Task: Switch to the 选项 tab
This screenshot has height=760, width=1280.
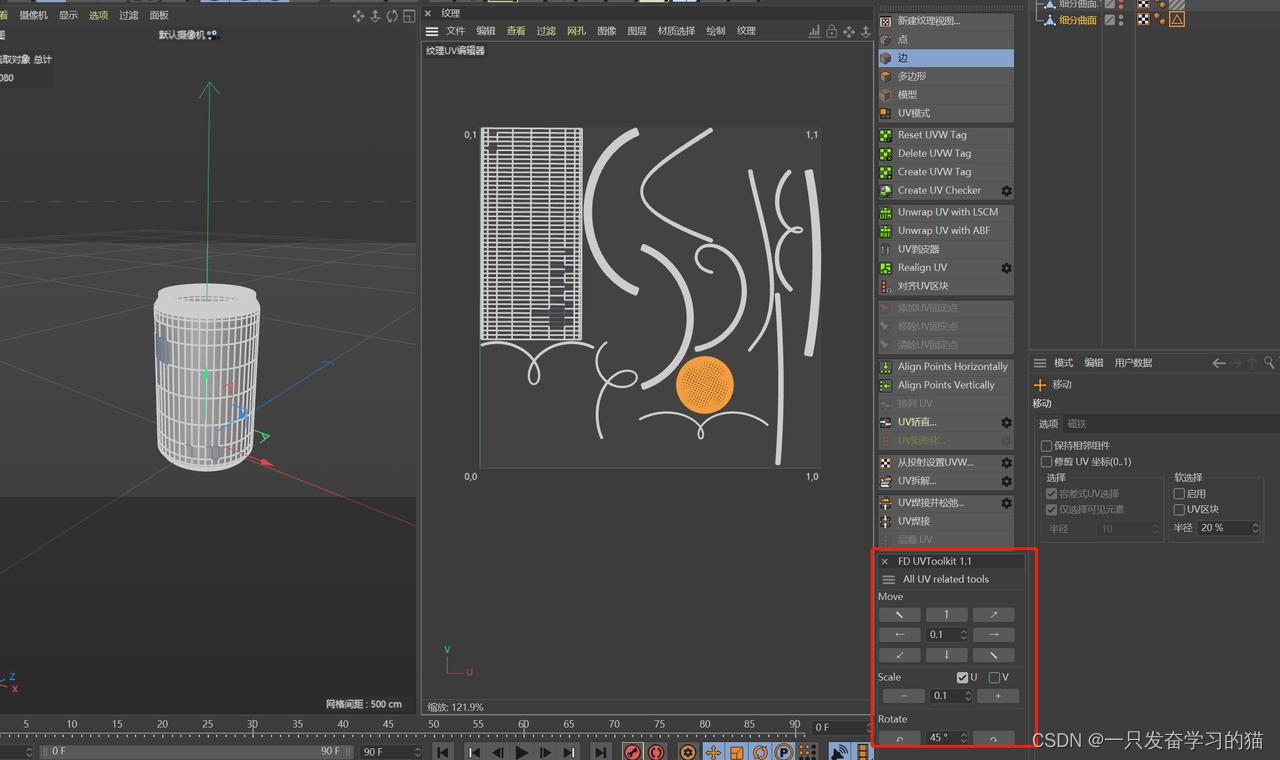Action: pos(1048,424)
